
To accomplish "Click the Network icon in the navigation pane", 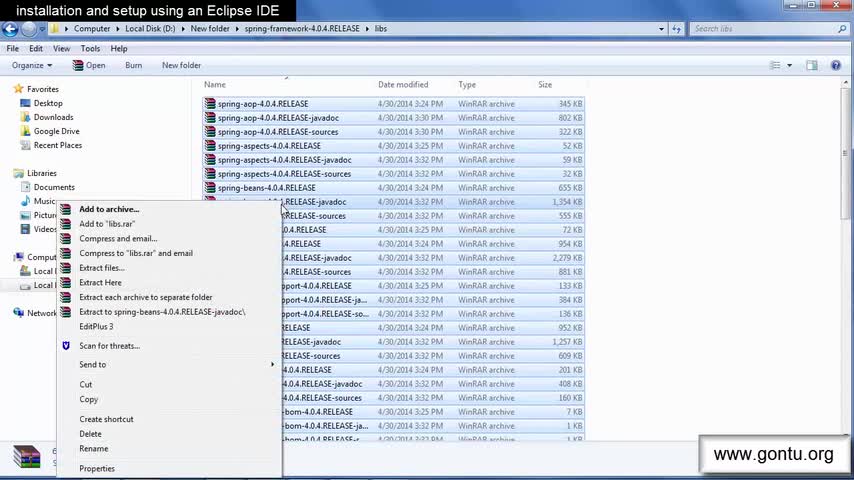I will tap(19, 313).
